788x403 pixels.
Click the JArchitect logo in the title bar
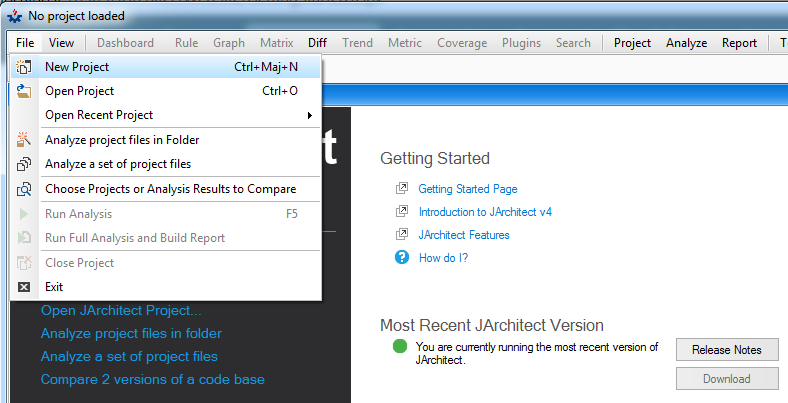15,16
